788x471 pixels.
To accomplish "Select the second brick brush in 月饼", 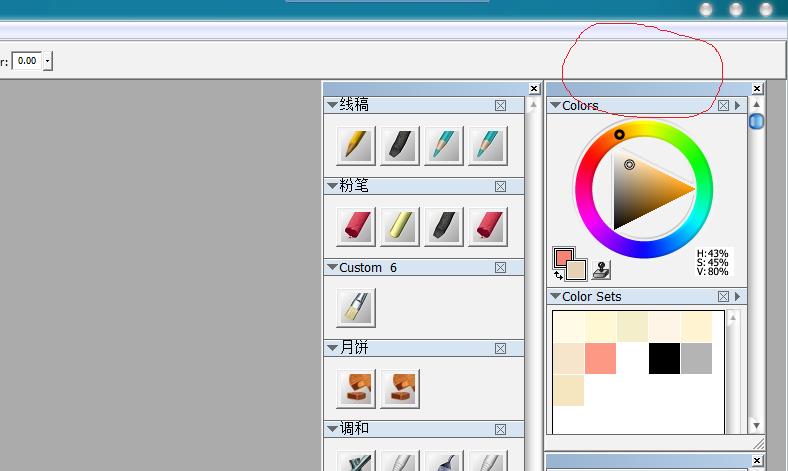I will pos(400,389).
